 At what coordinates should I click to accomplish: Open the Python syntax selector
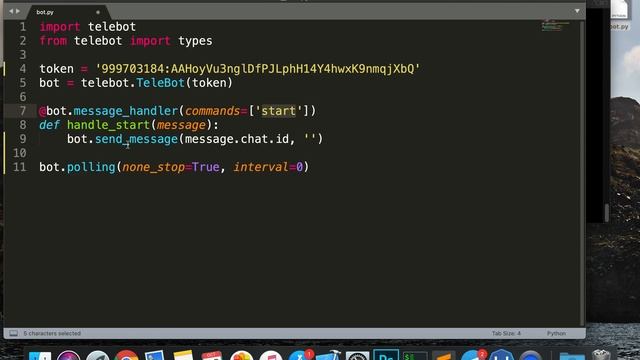click(556, 333)
